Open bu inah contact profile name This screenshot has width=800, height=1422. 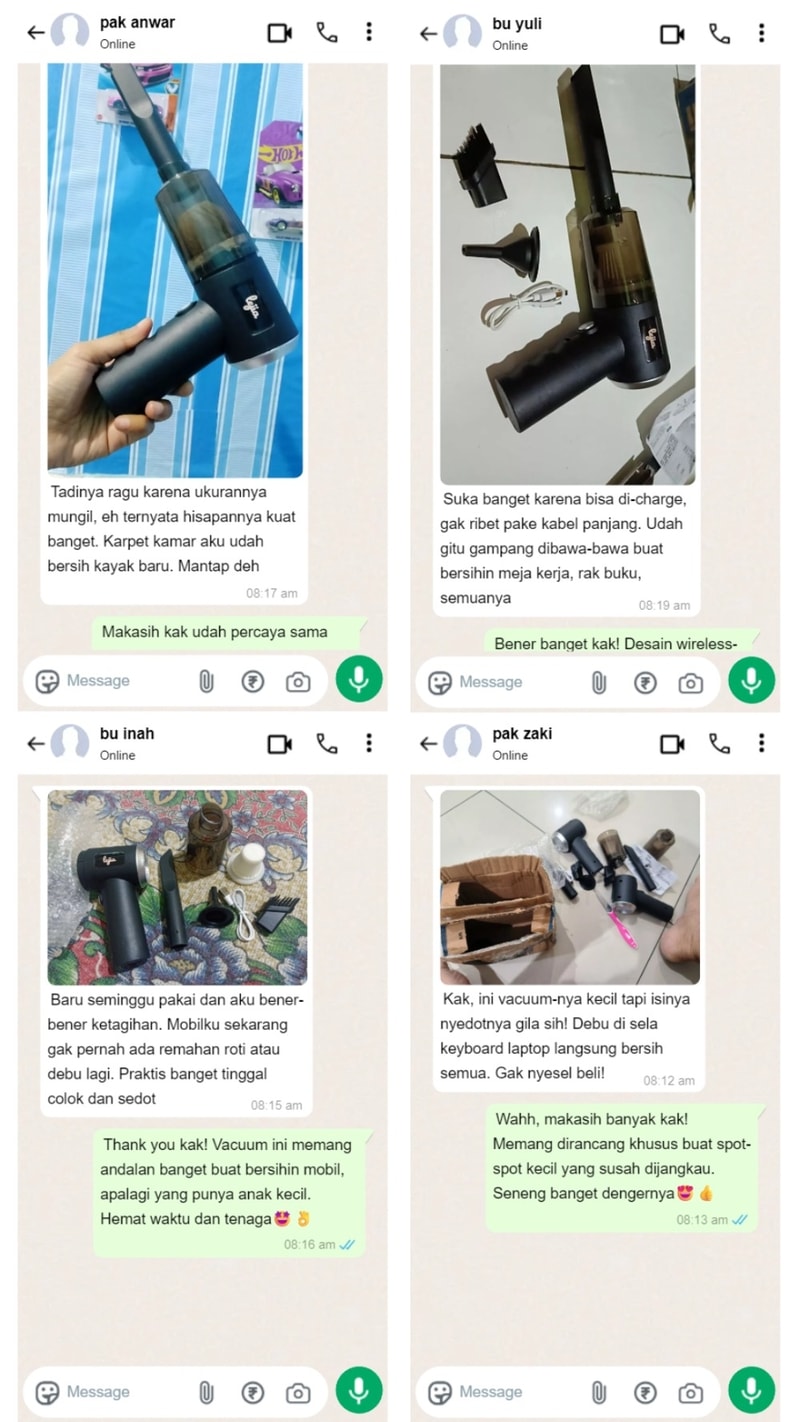[x=127, y=733]
